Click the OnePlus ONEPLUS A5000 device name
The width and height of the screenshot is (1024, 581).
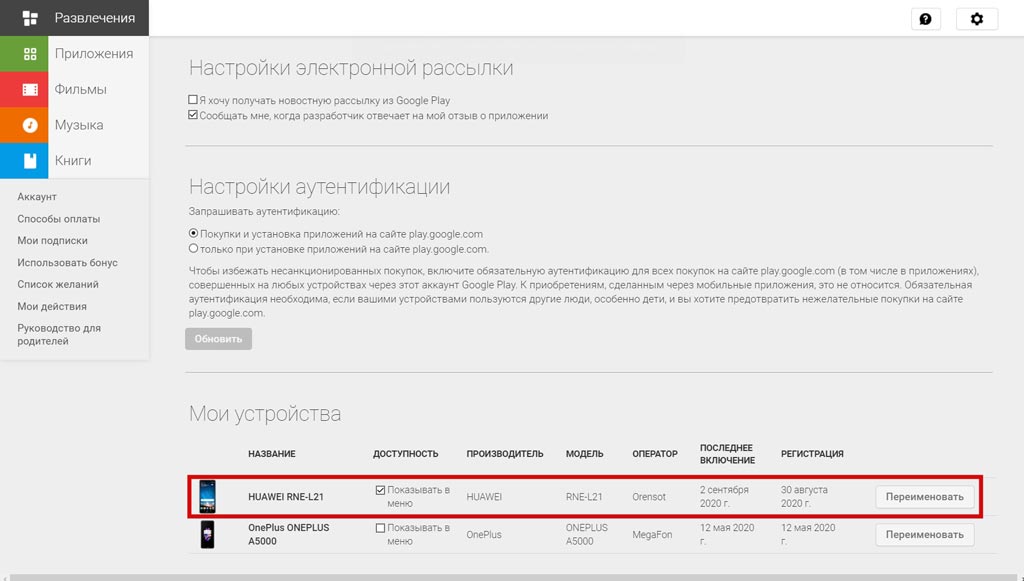(x=289, y=534)
